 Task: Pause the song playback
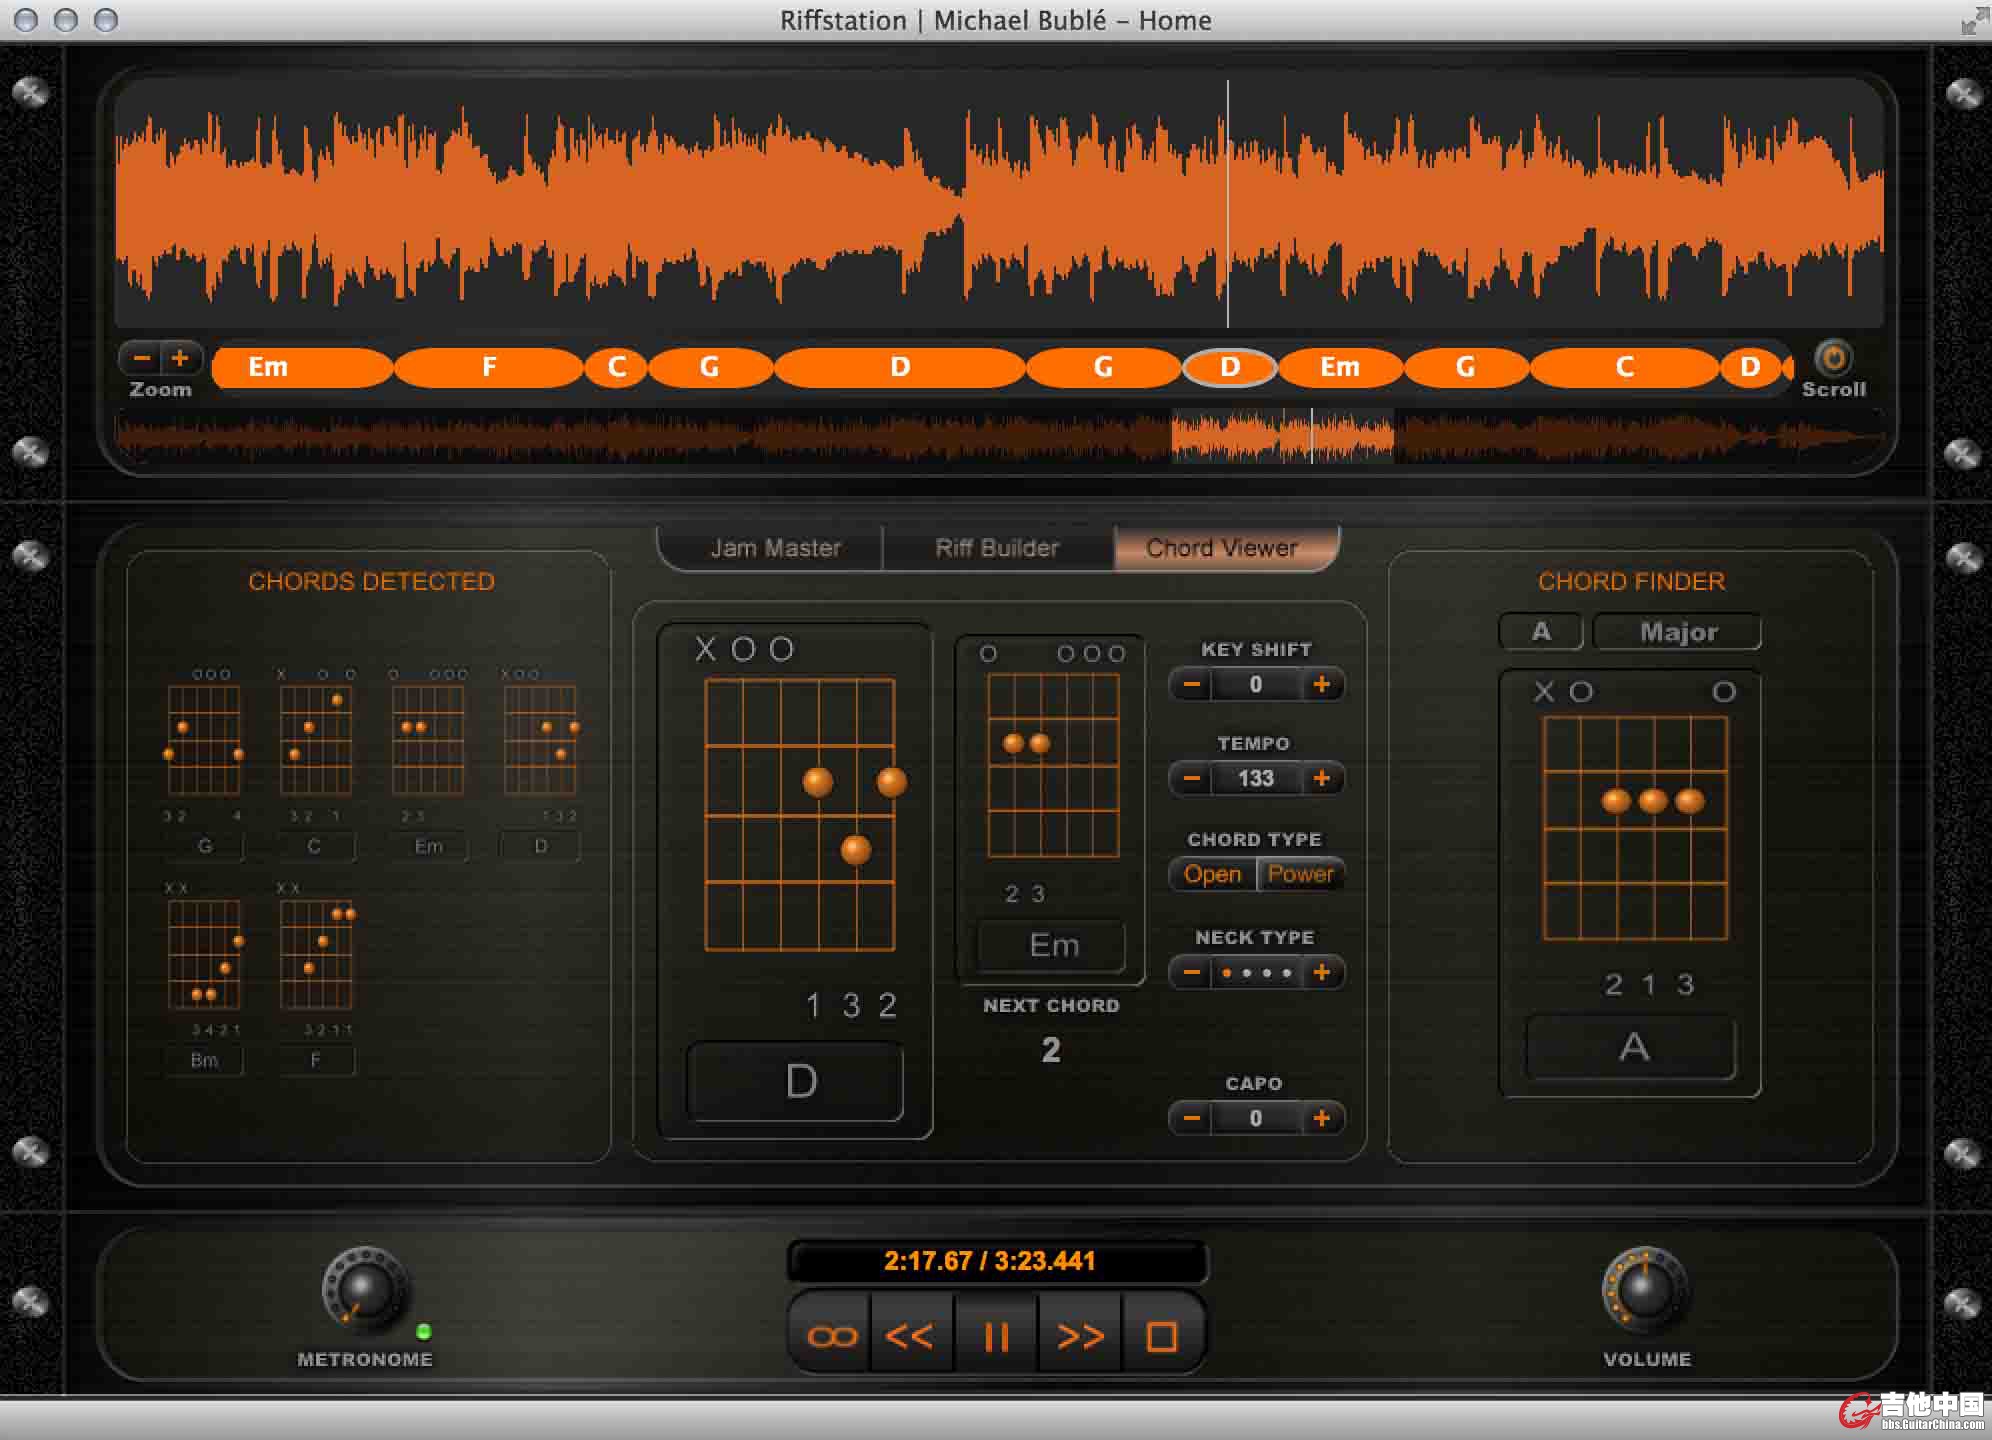click(996, 1336)
